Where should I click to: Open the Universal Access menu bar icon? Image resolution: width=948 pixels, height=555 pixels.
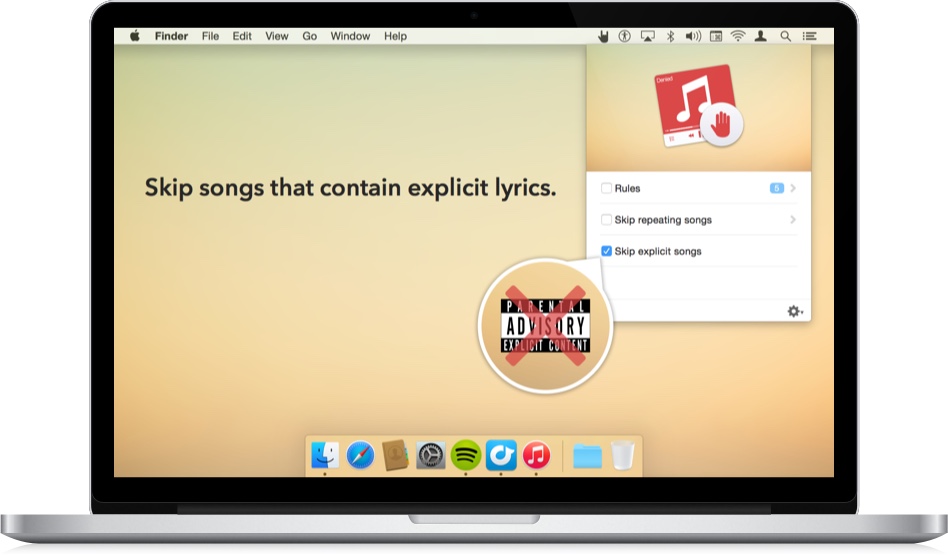pos(625,36)
